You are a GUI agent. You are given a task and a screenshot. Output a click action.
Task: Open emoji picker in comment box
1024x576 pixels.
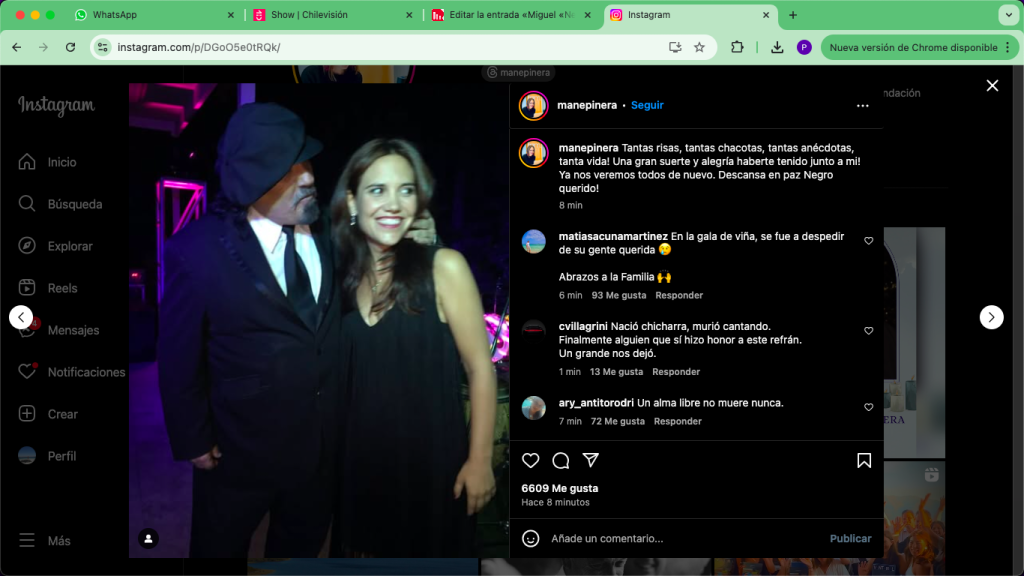pyautogui.click(x=530, y=538)
